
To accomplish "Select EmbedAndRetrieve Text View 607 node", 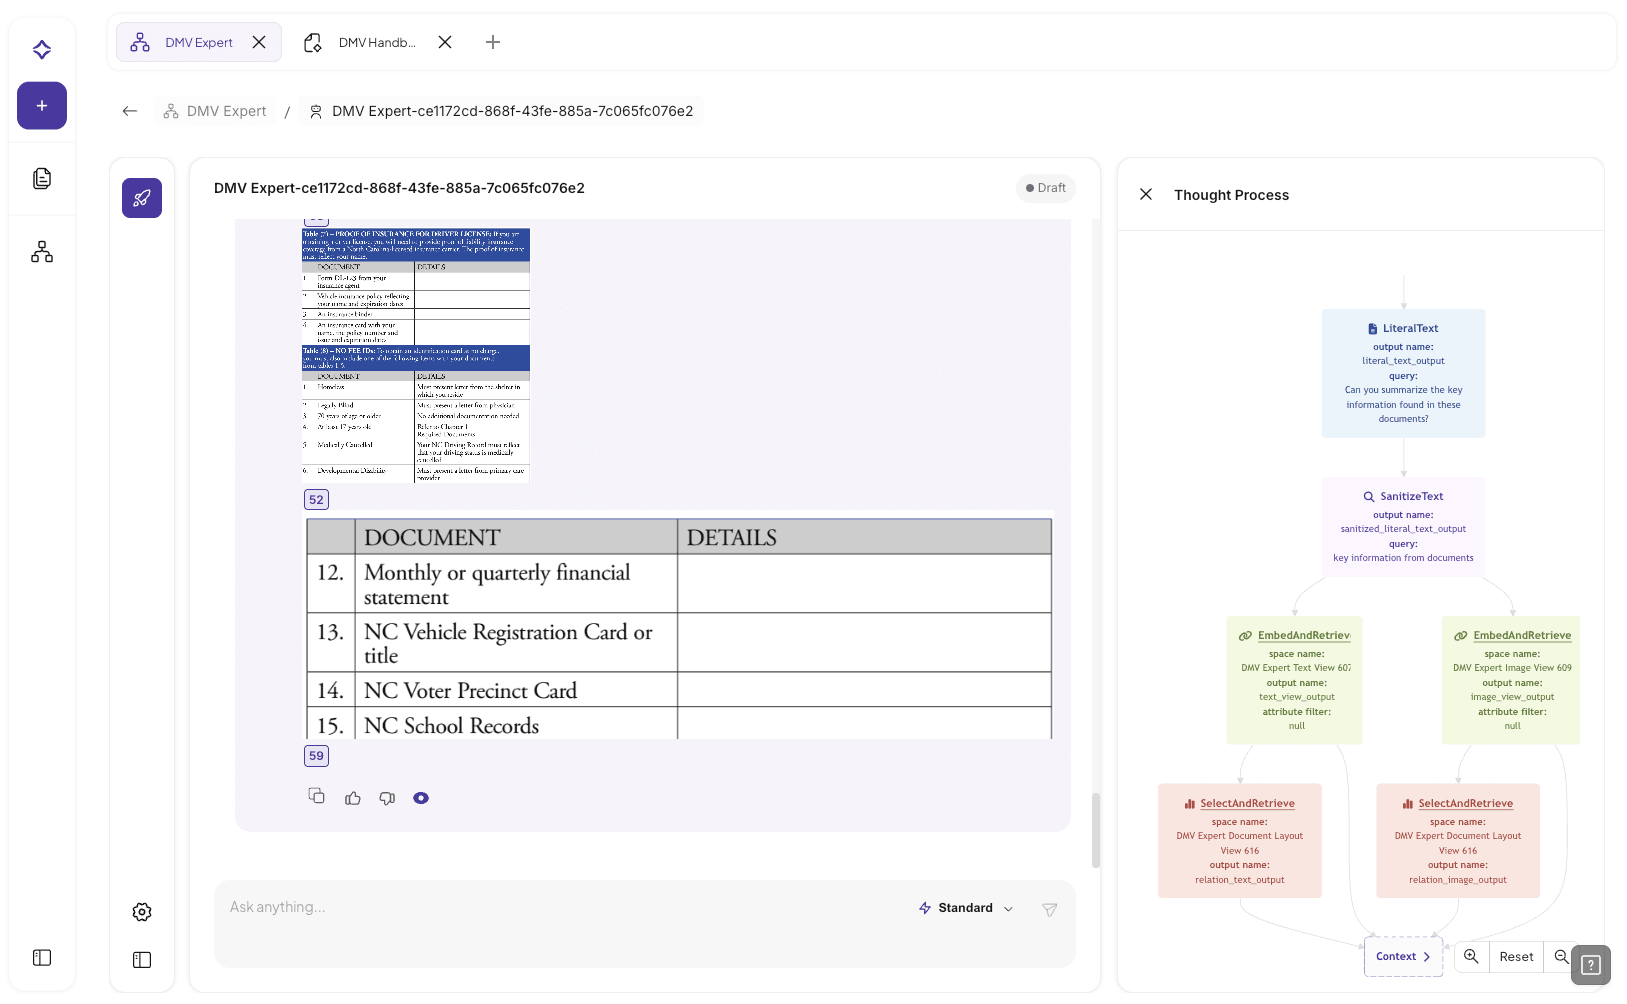I will pyautogui.click(x=1295, y=680).
